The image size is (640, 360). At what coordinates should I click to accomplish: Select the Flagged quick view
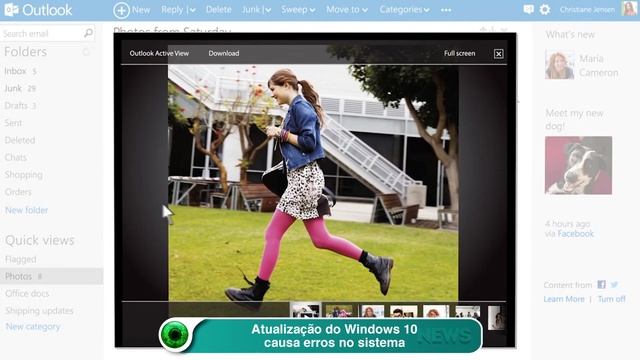point(21,259)
